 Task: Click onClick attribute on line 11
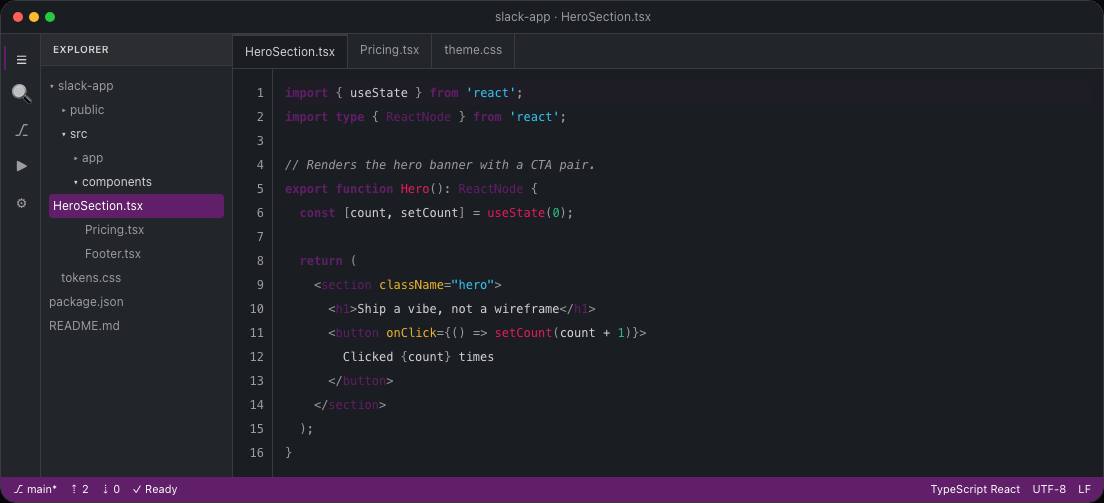click(411, 333)
